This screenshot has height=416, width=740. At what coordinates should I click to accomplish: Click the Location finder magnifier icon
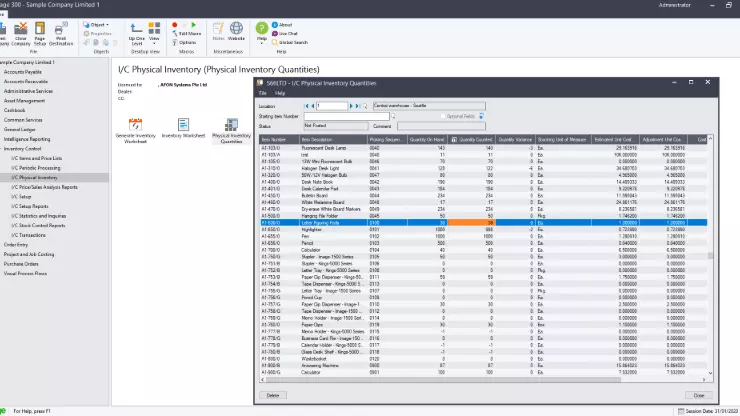tap(365, 106)
